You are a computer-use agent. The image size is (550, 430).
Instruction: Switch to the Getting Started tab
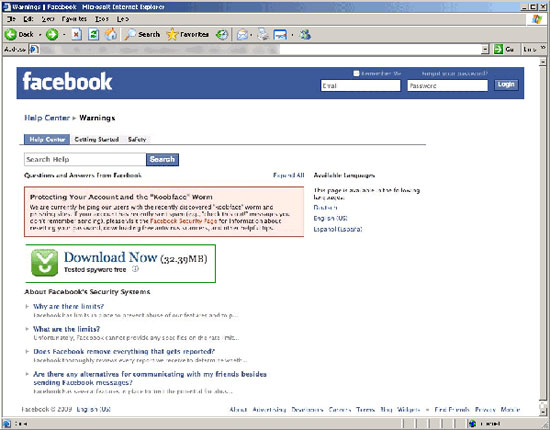96,139
